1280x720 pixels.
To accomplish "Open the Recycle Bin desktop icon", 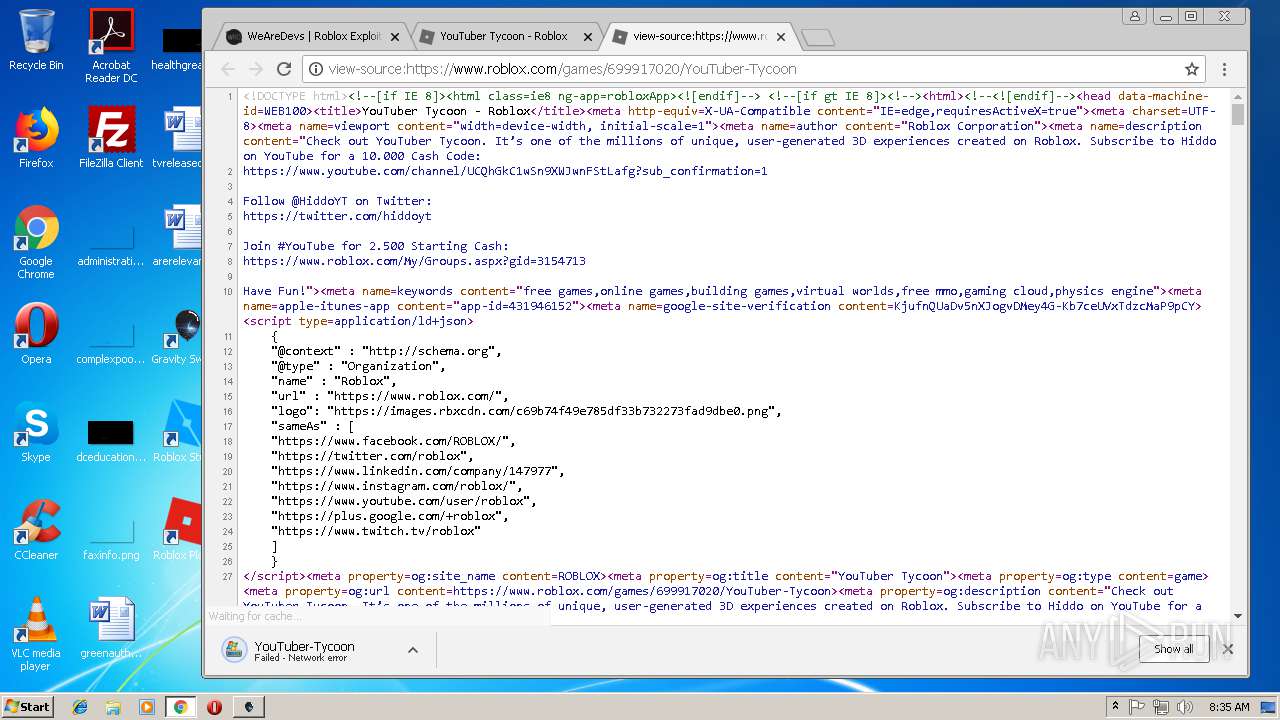I will [x=36, y=40].
